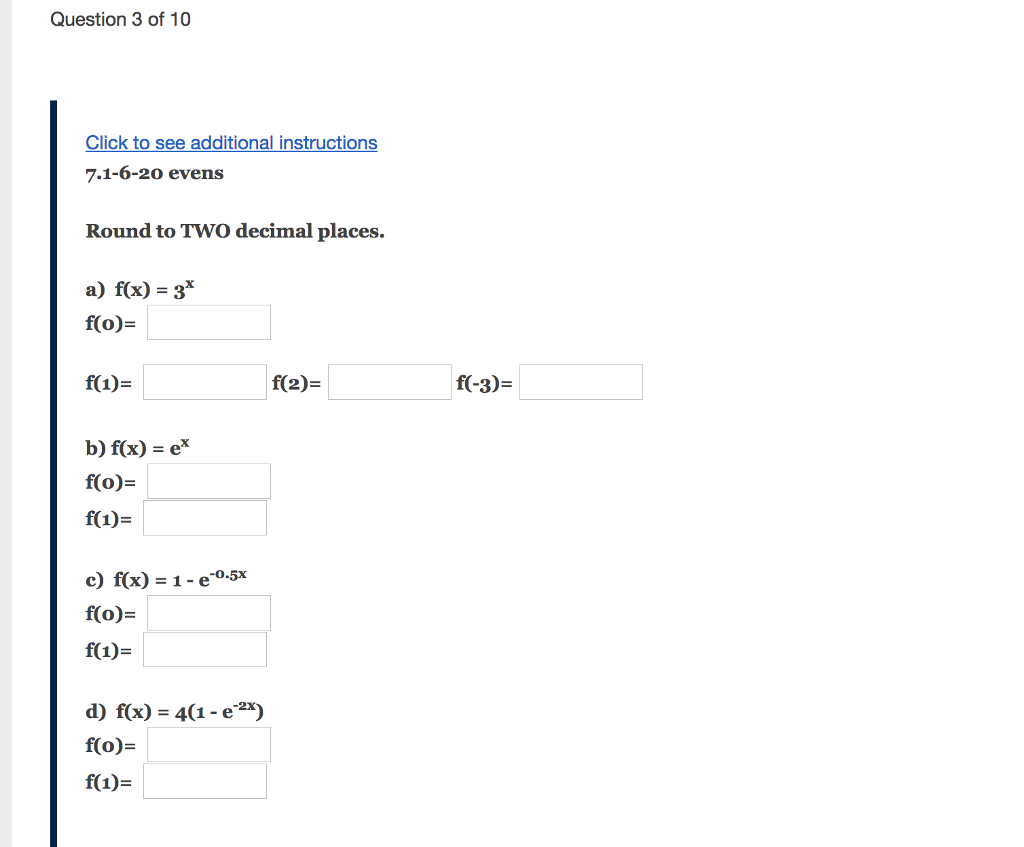
Task: Select the f(2) answer box in part a
Action: [390, 381]
